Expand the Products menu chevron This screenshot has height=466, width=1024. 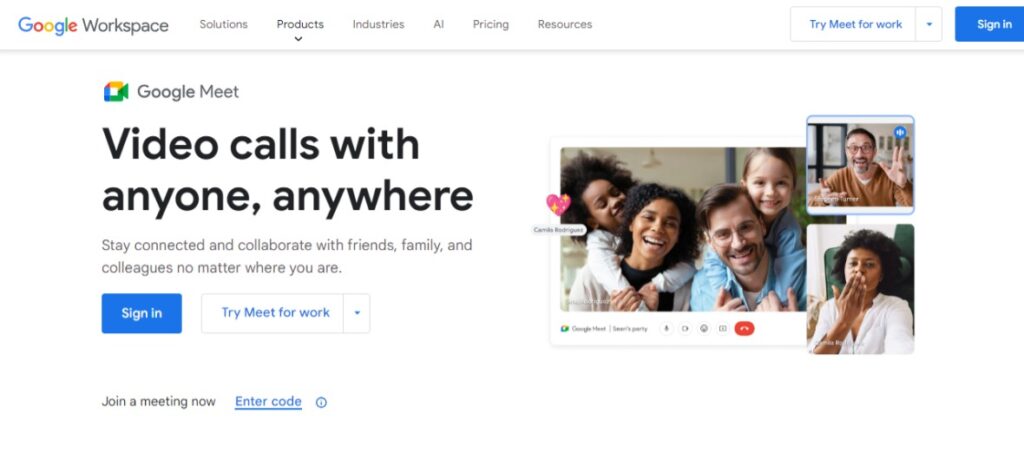(x=298, y=39)
